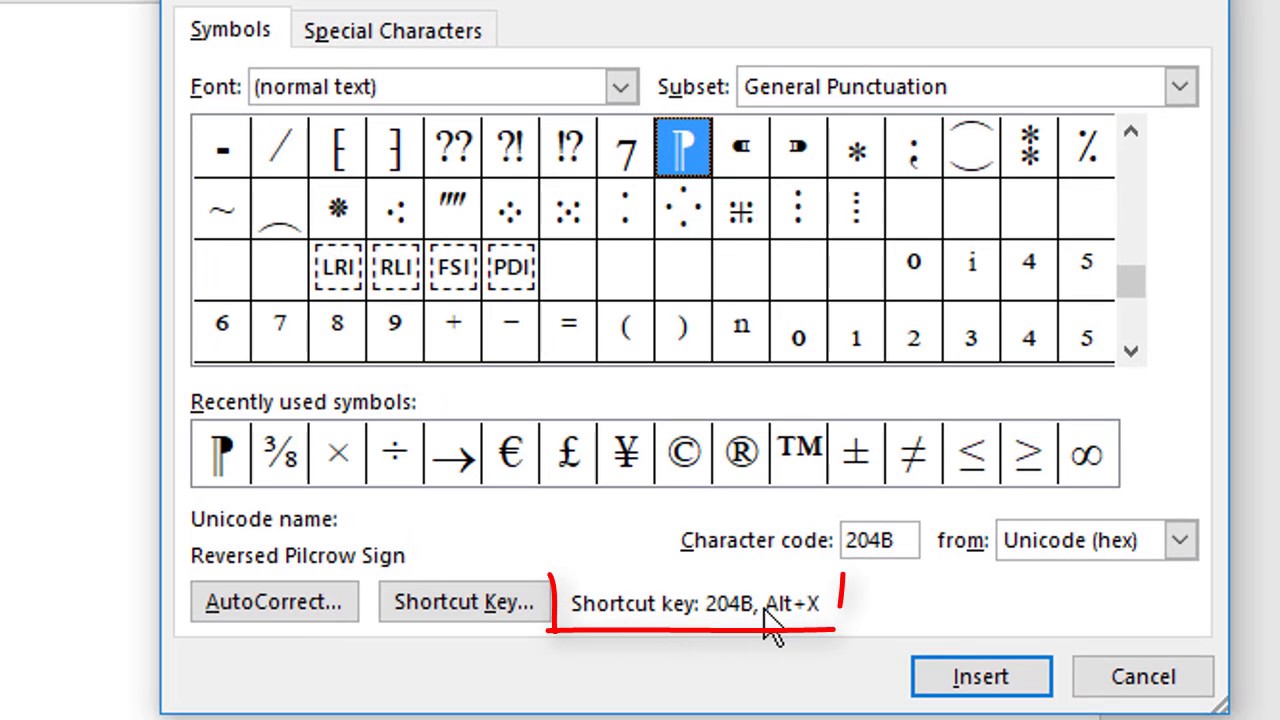
Task: Open the from Unicode (hex) dropdown
Action: (1180, 540)
